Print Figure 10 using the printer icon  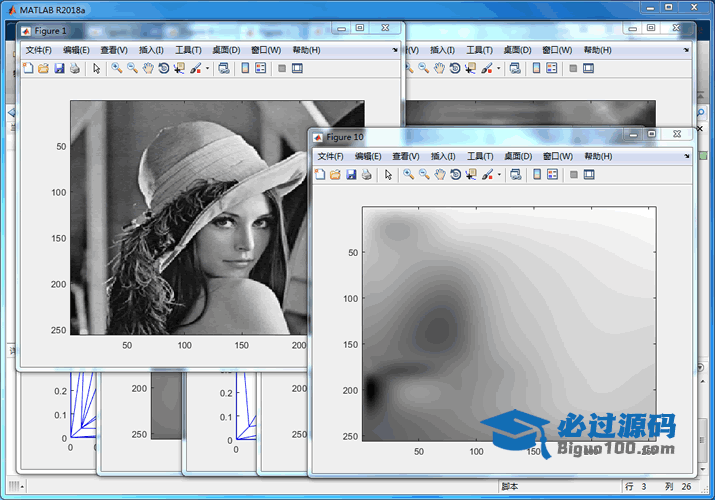click(367, 175)
